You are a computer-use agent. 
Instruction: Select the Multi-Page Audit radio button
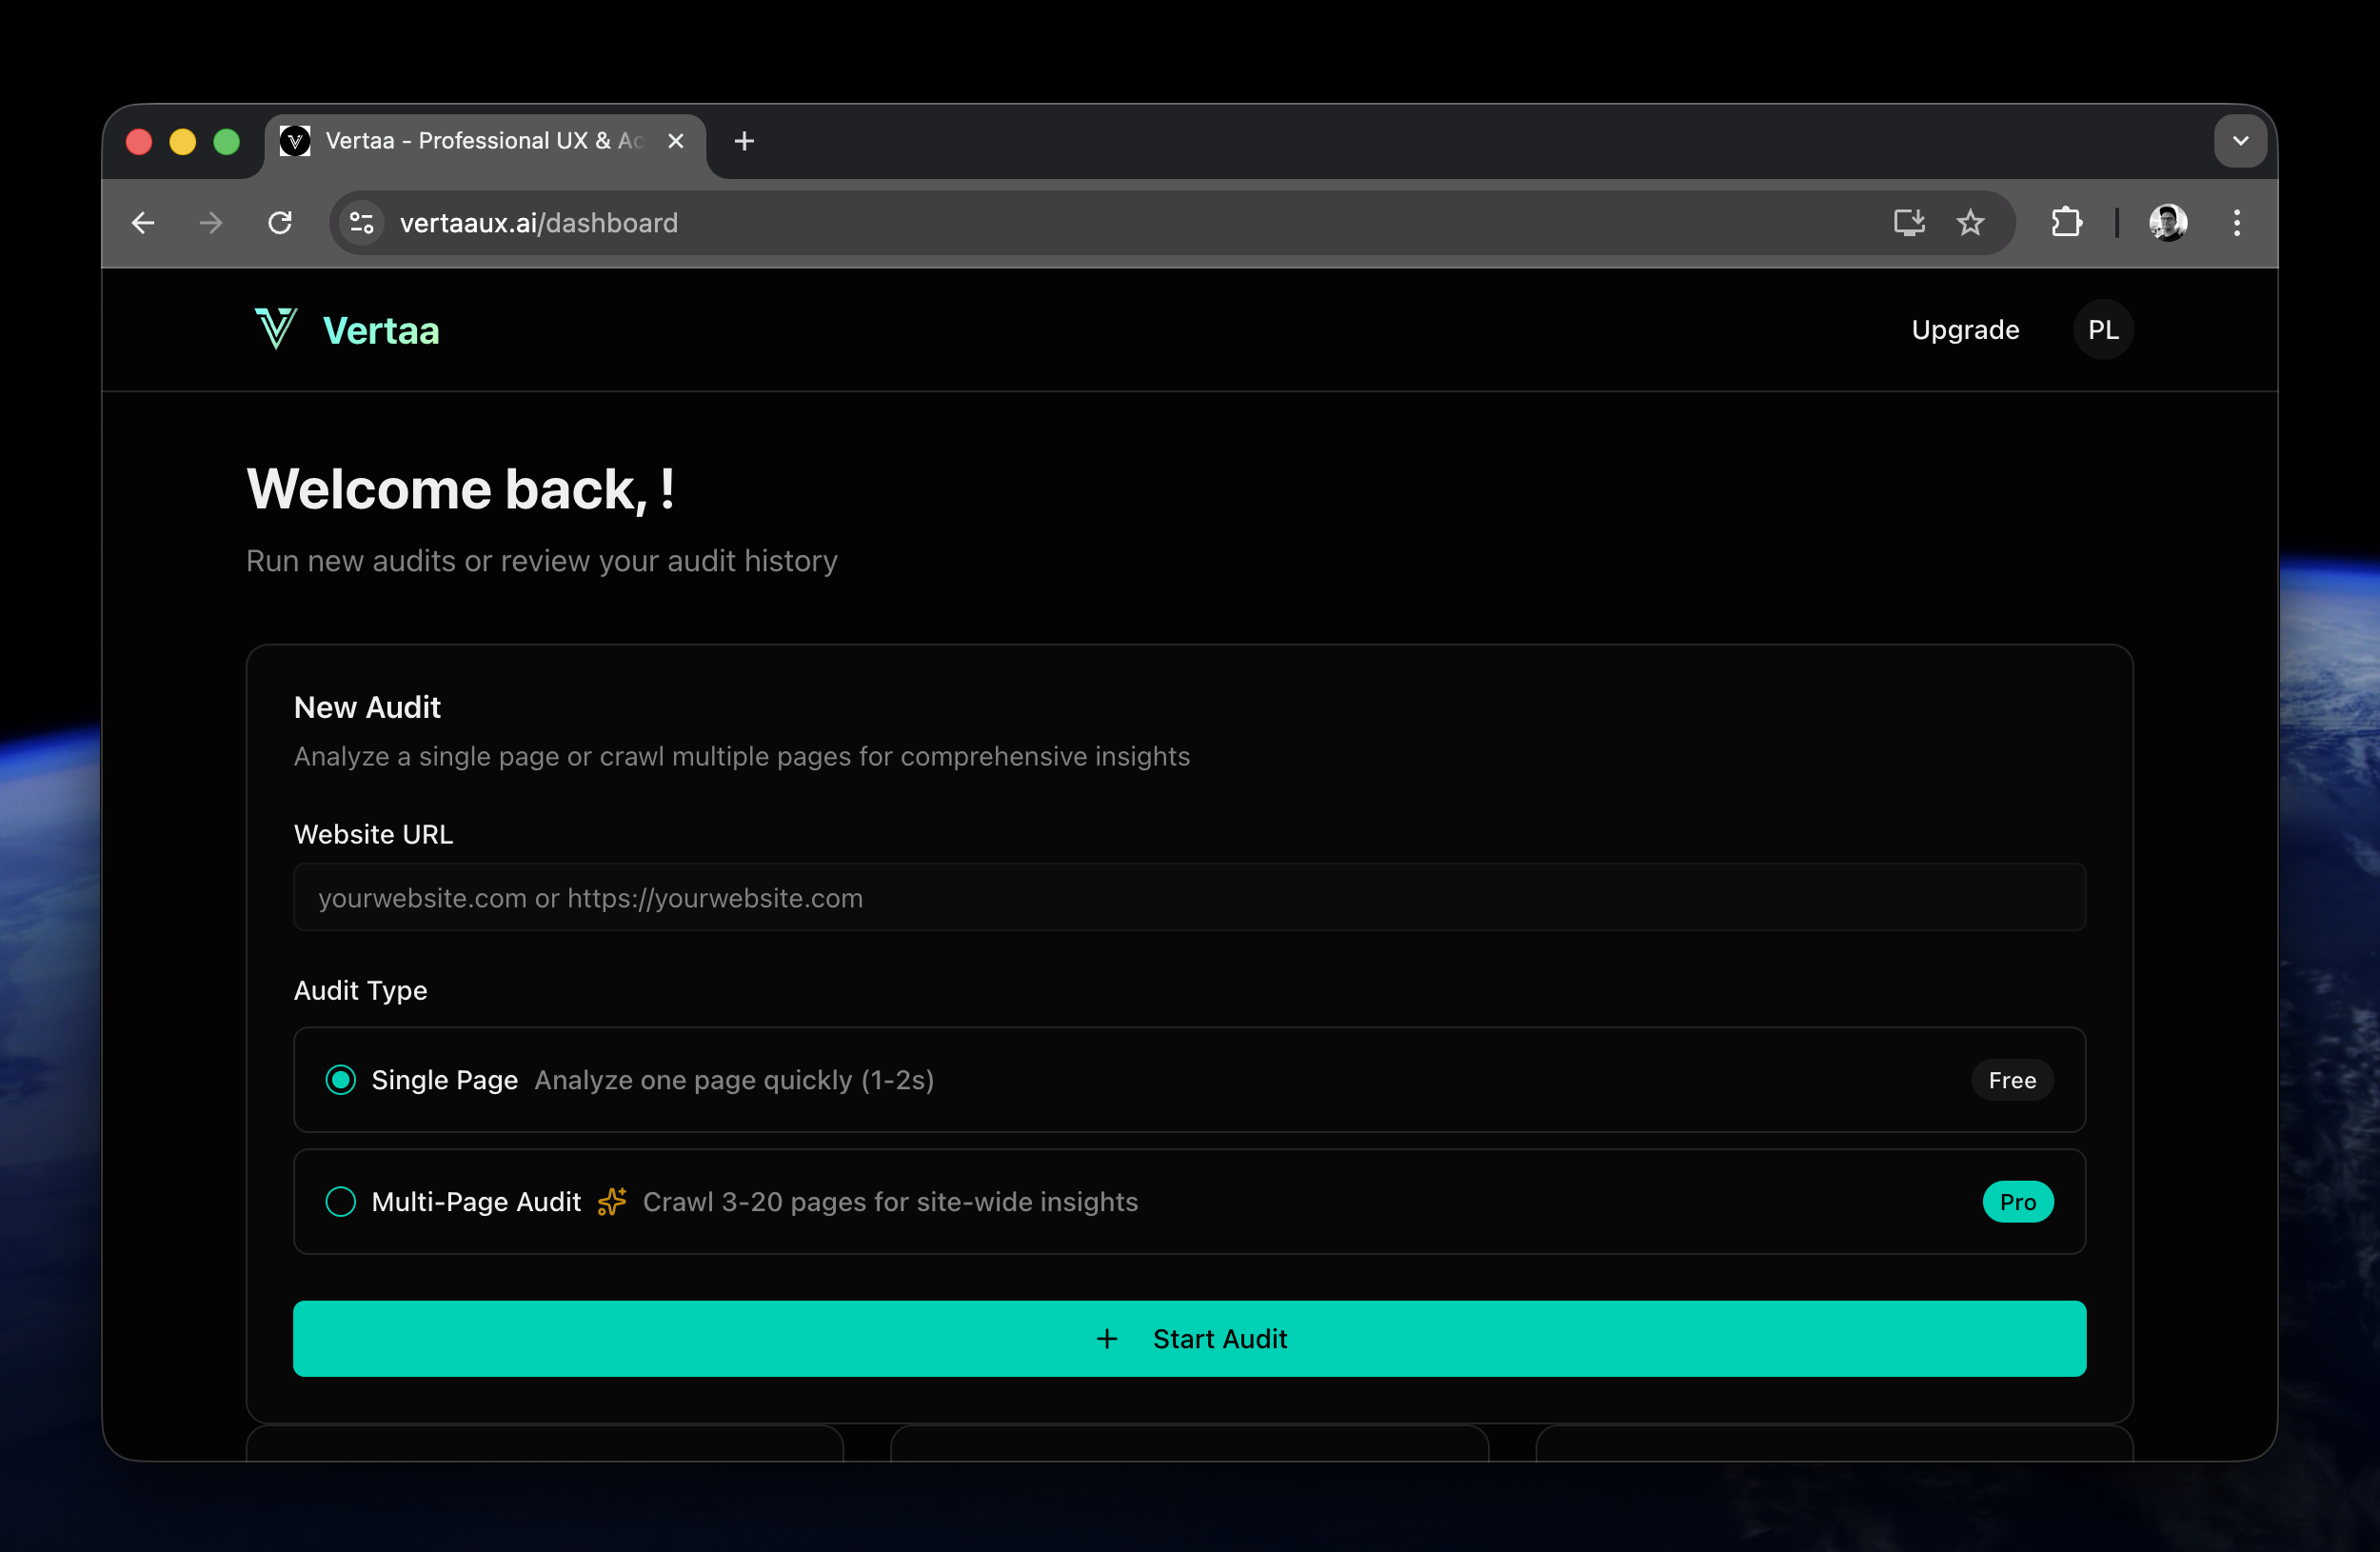tap(341, 1201)
